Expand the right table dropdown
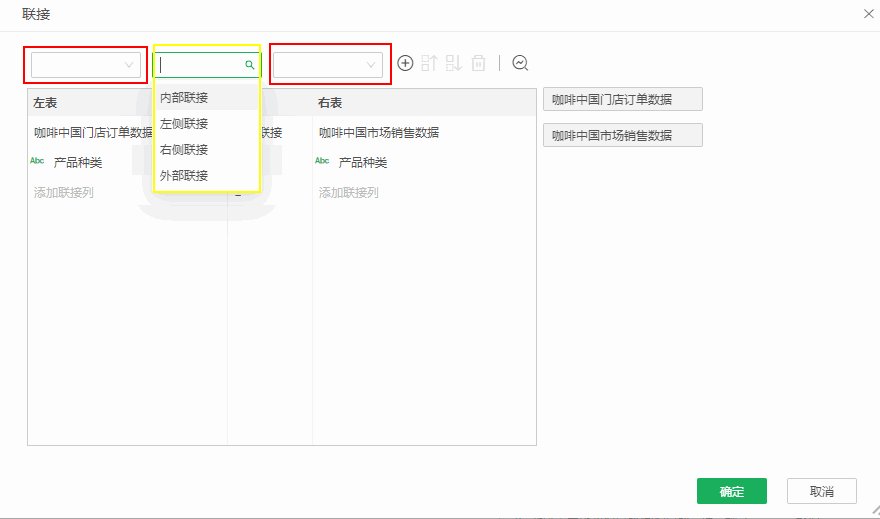 tap(328, 65)
